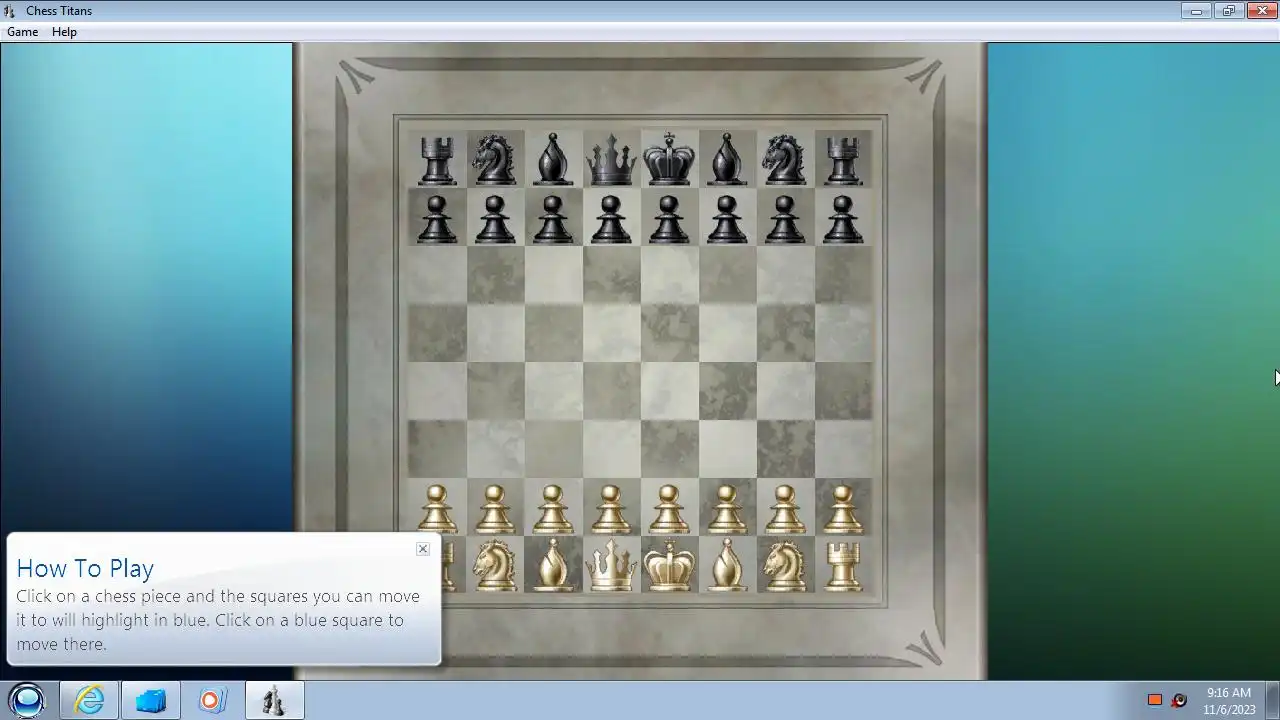Open the orange circle taskbar application
Viewport: 1280px width, 720px height.
[213, 700]
